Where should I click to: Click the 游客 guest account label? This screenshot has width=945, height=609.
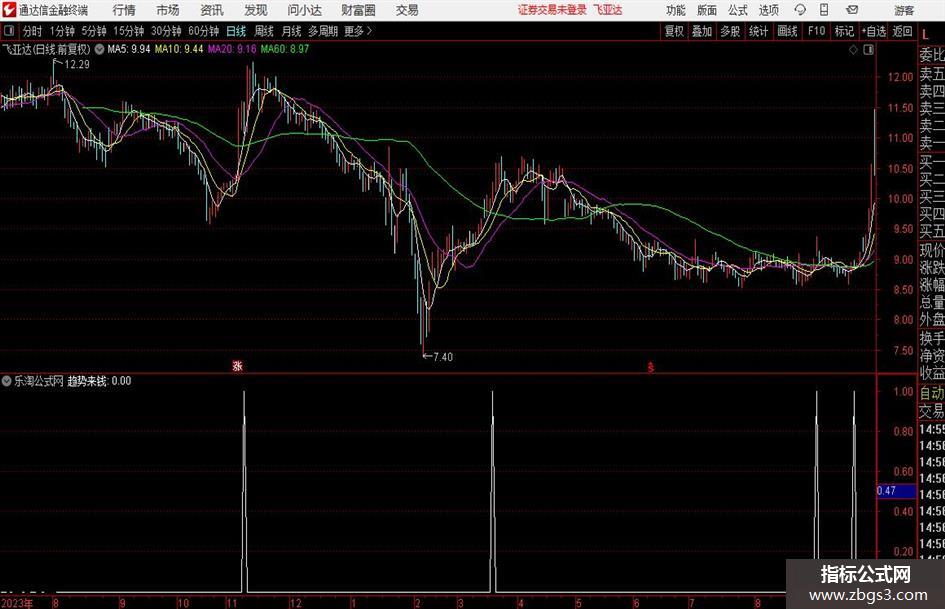click(x=904, y=10)
